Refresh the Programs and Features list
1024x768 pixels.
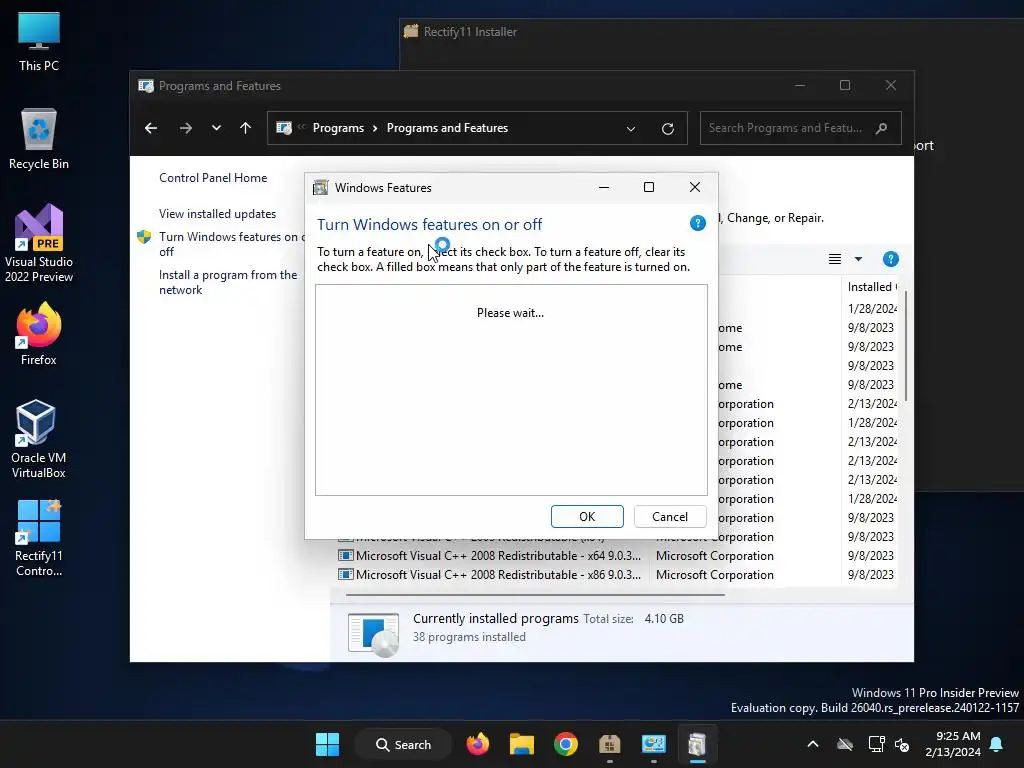click(667, 129)
